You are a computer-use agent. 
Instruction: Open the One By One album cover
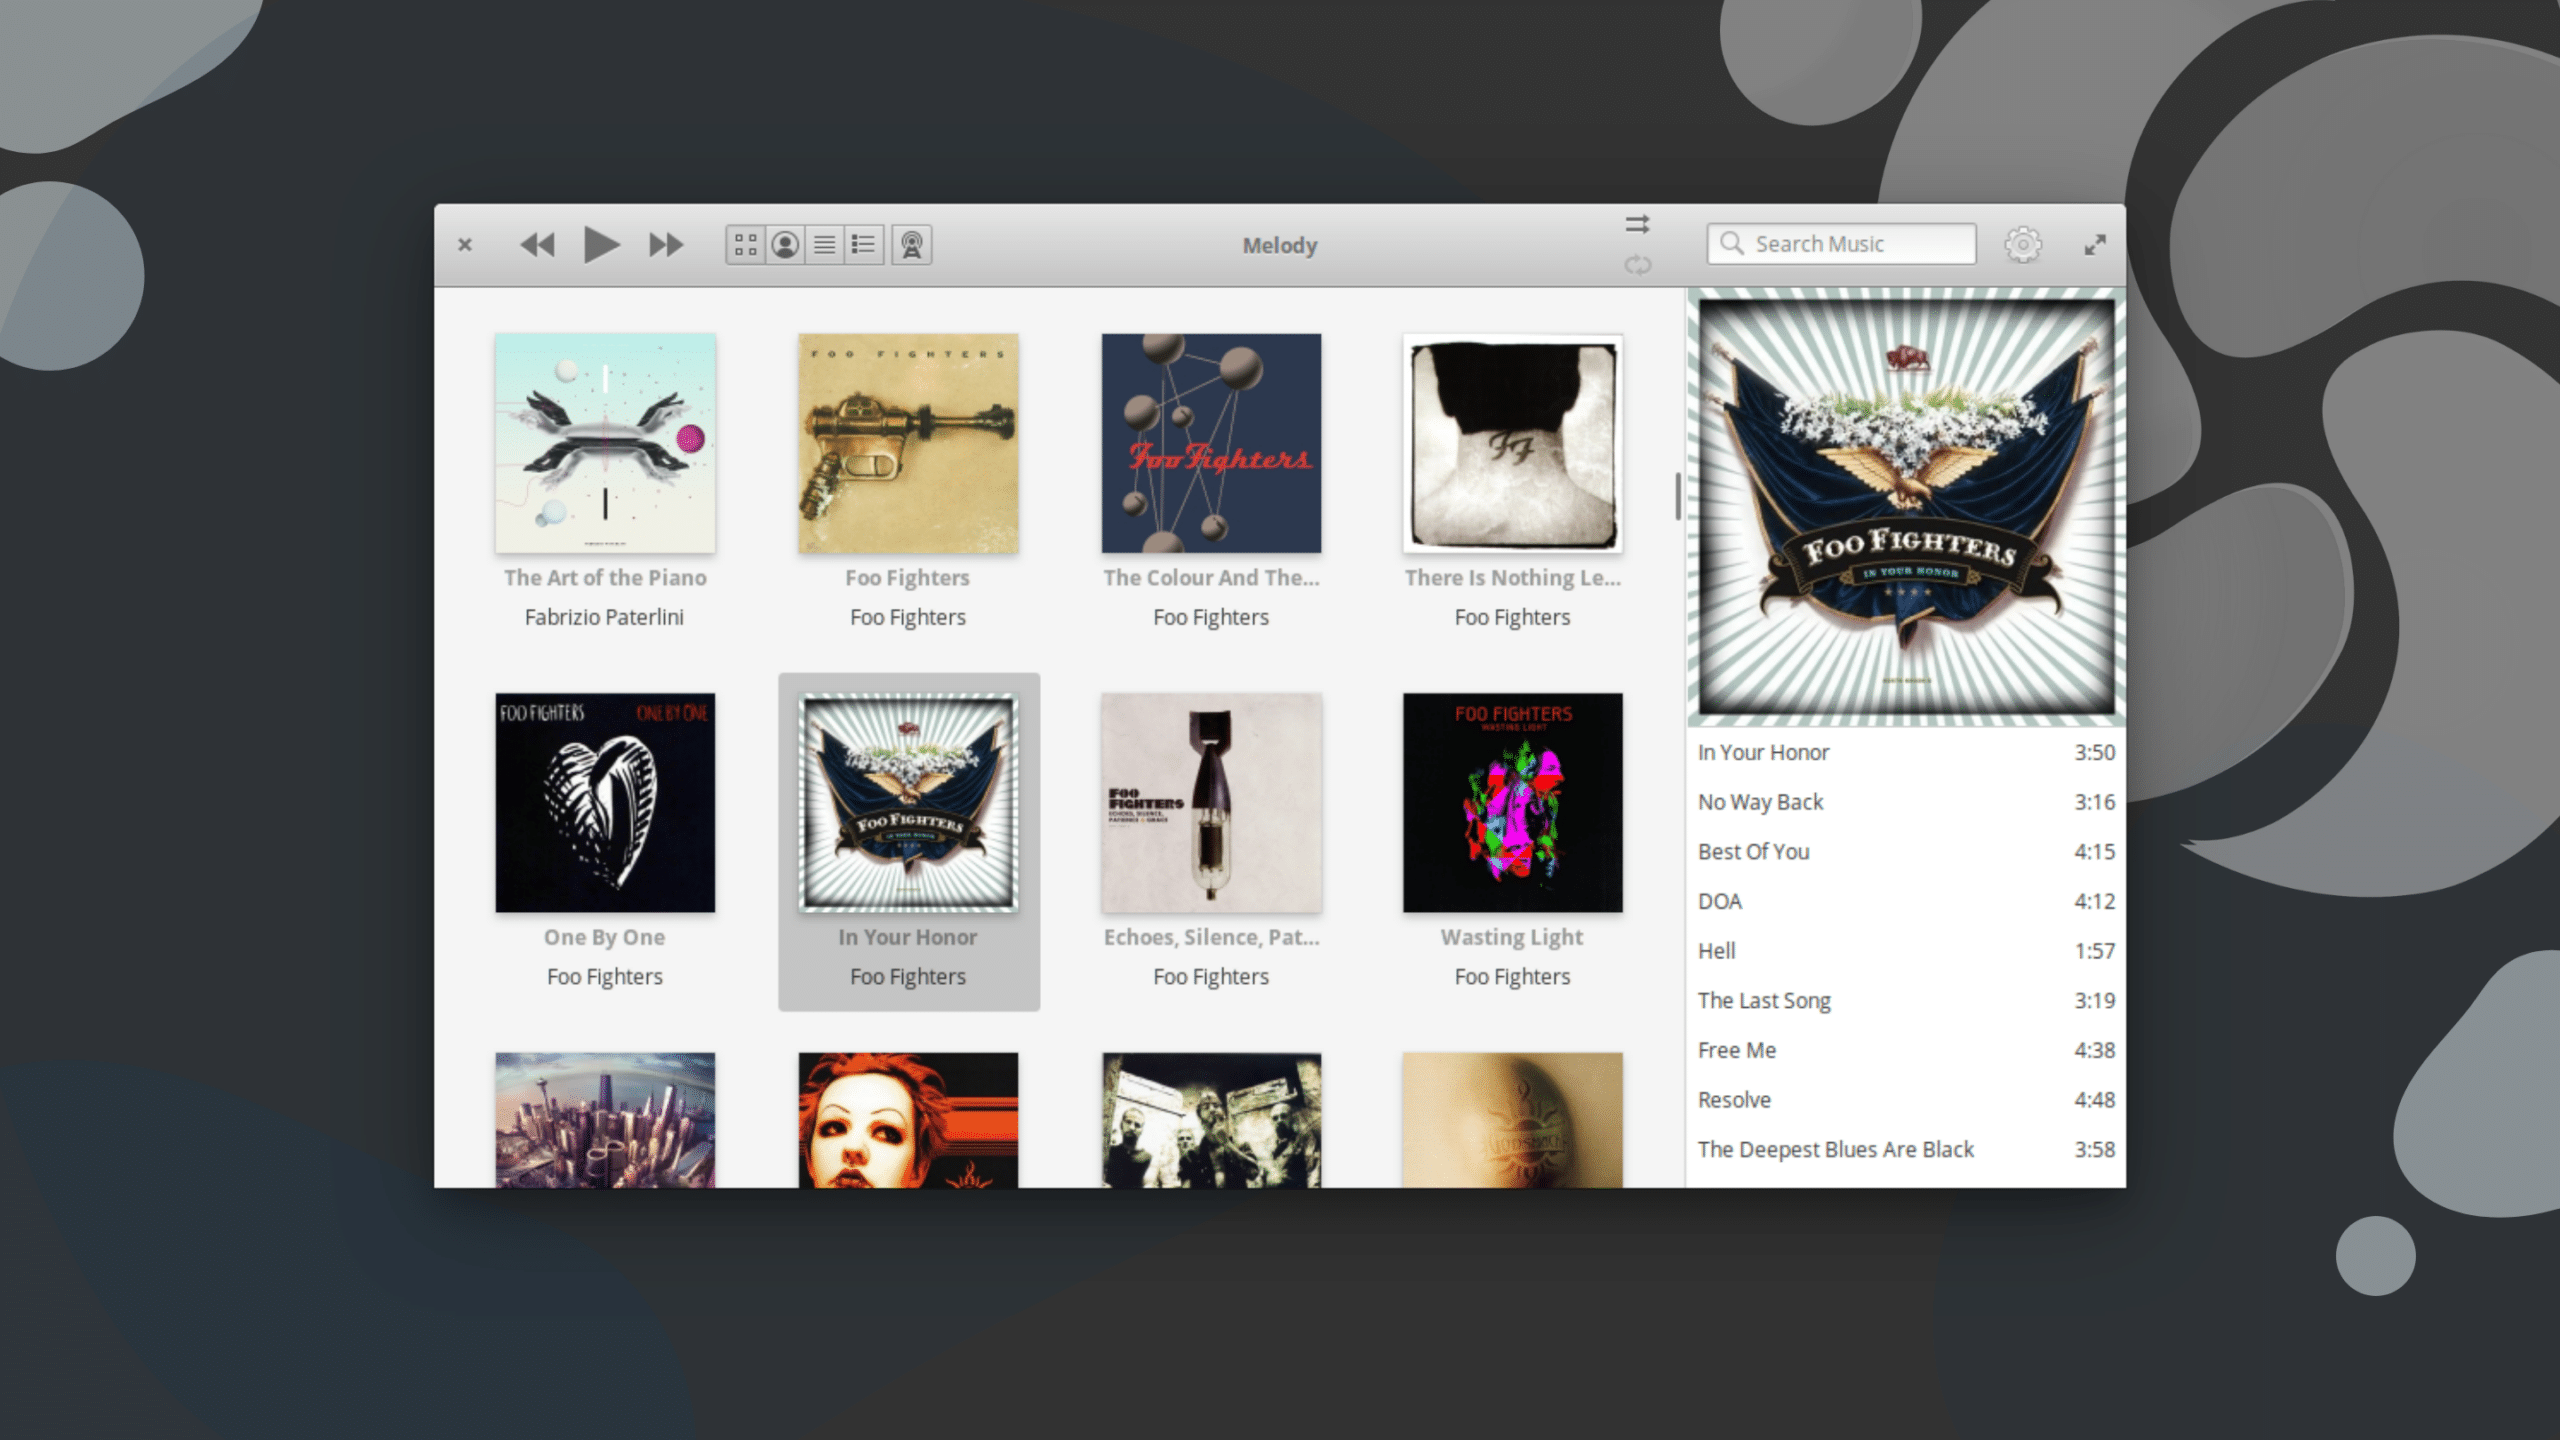(x=605, y=803)
